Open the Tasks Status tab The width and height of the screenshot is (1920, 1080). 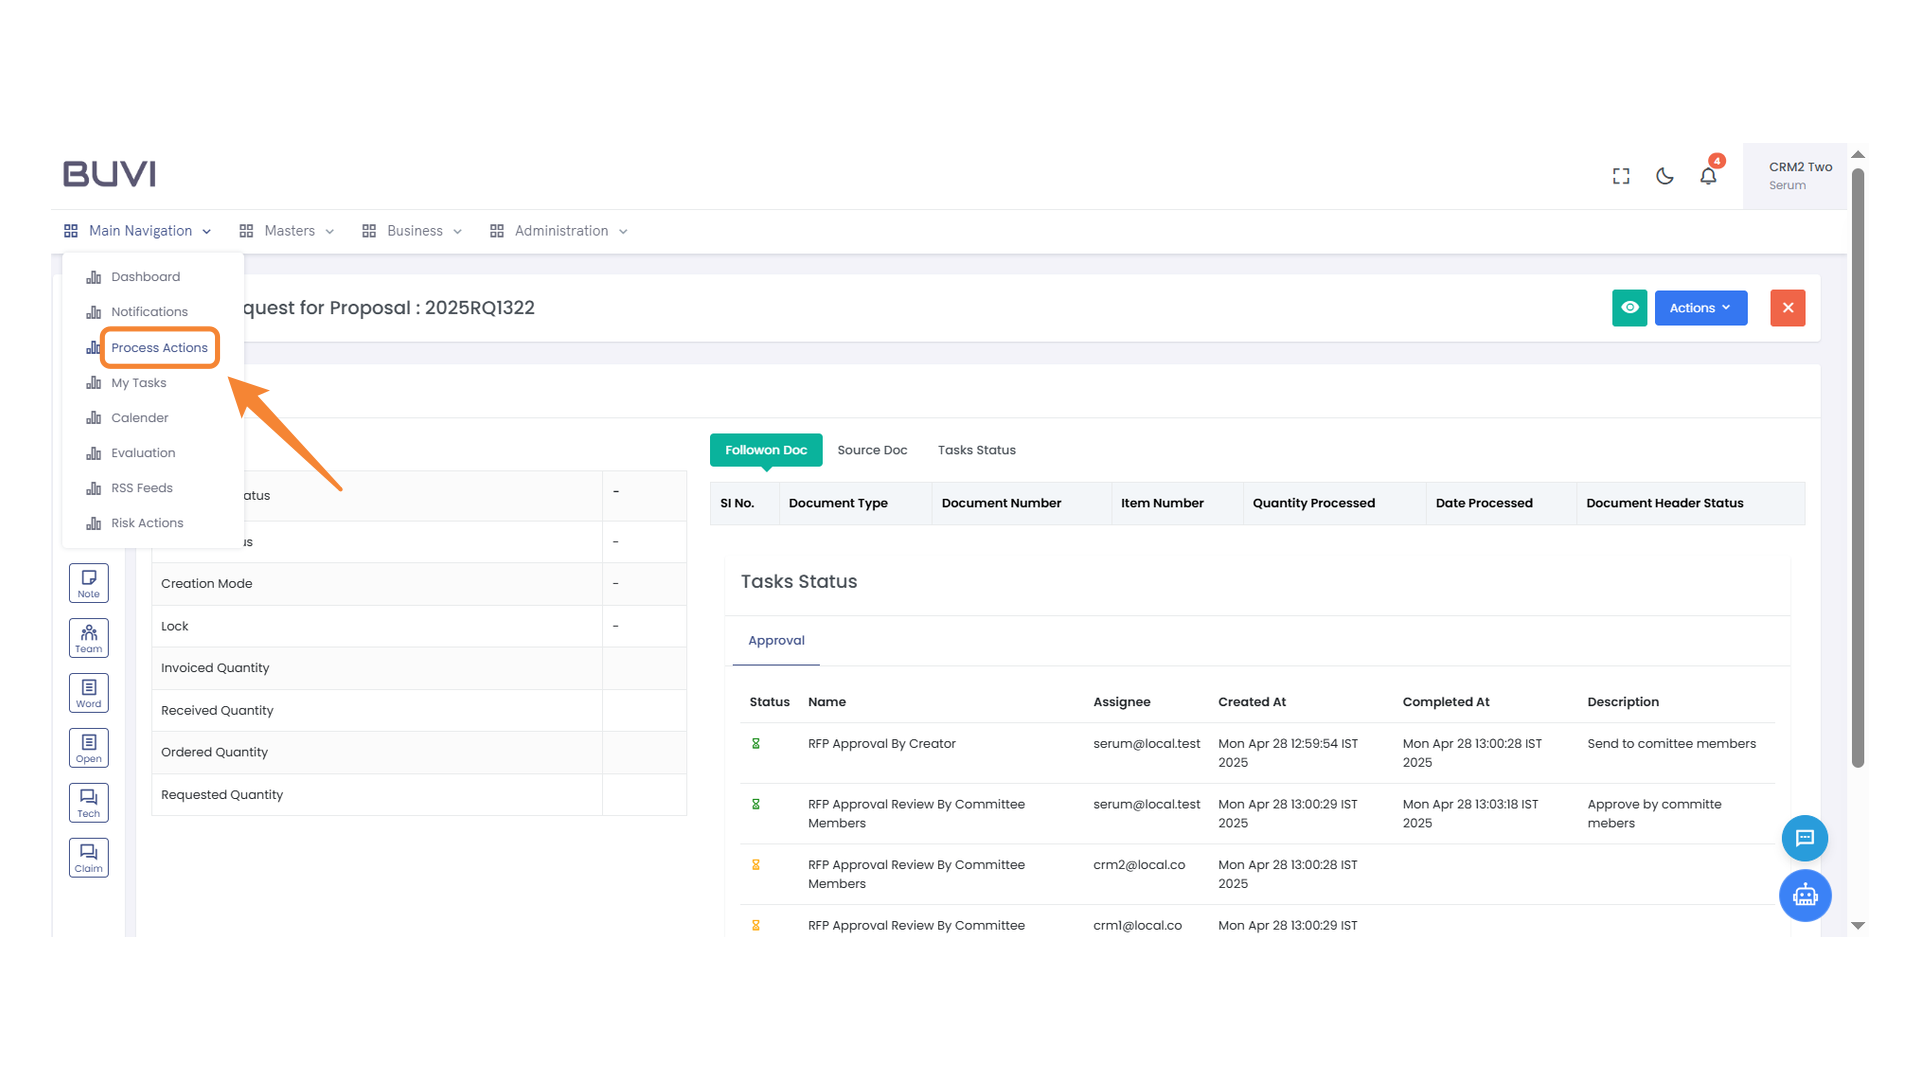tap(976, 450)
